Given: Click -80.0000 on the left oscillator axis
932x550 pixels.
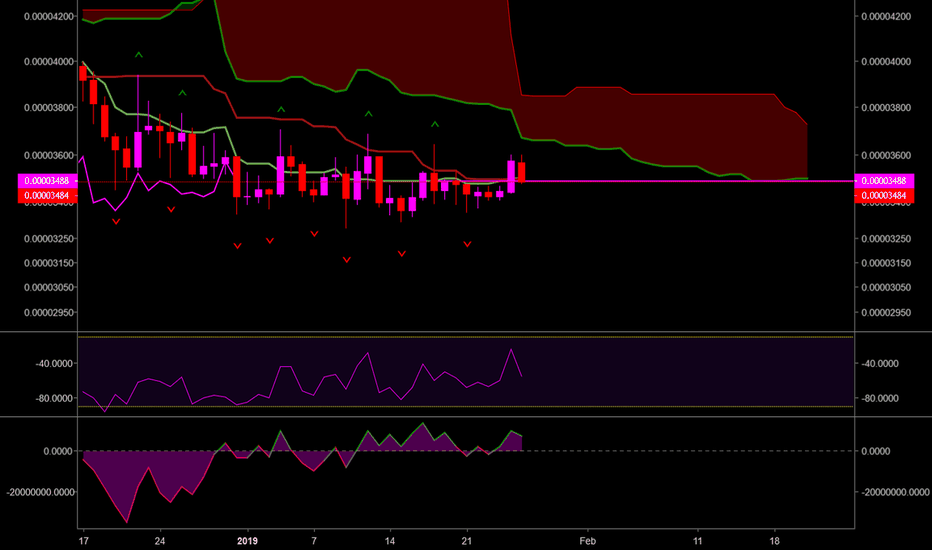Looking at the screenshot, I should coord(55,399).
